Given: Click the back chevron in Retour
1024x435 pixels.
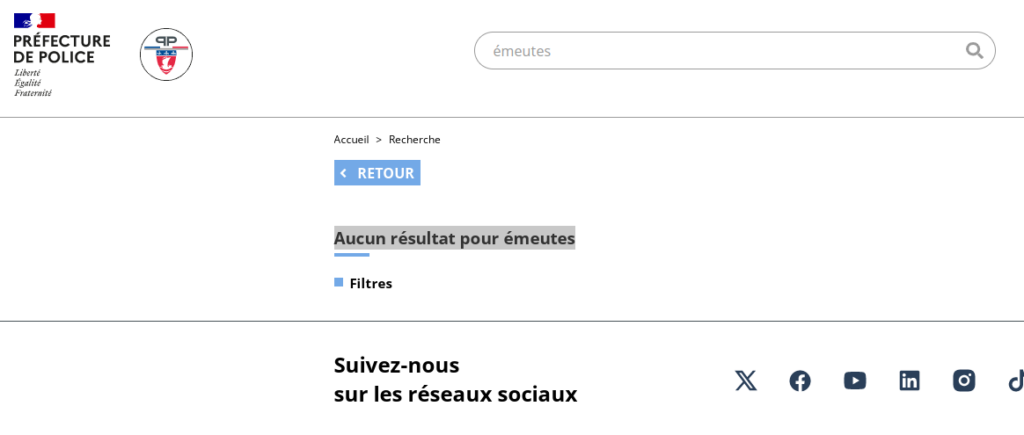Looking at the screenshot, I should 343,173.
